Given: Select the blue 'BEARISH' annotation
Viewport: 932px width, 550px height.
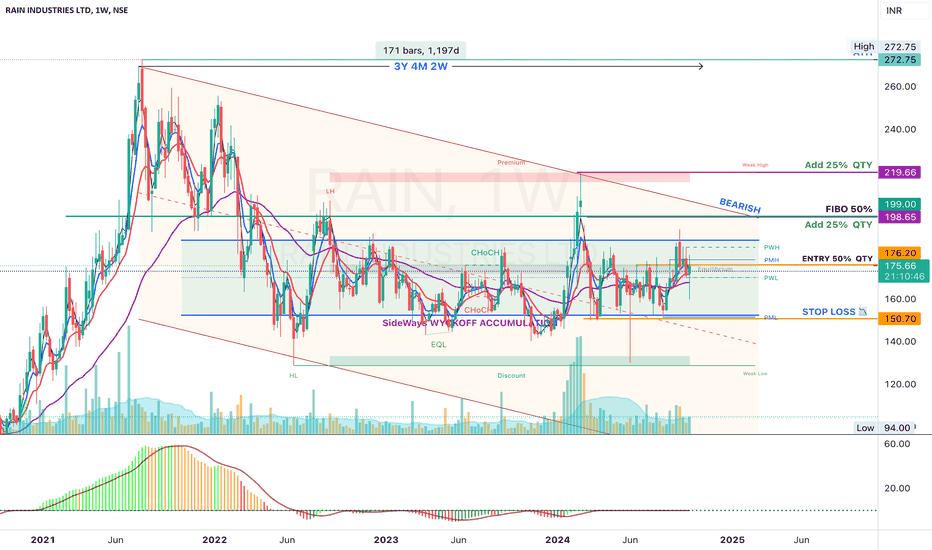Looking at the screenshot, I should 740,206.
